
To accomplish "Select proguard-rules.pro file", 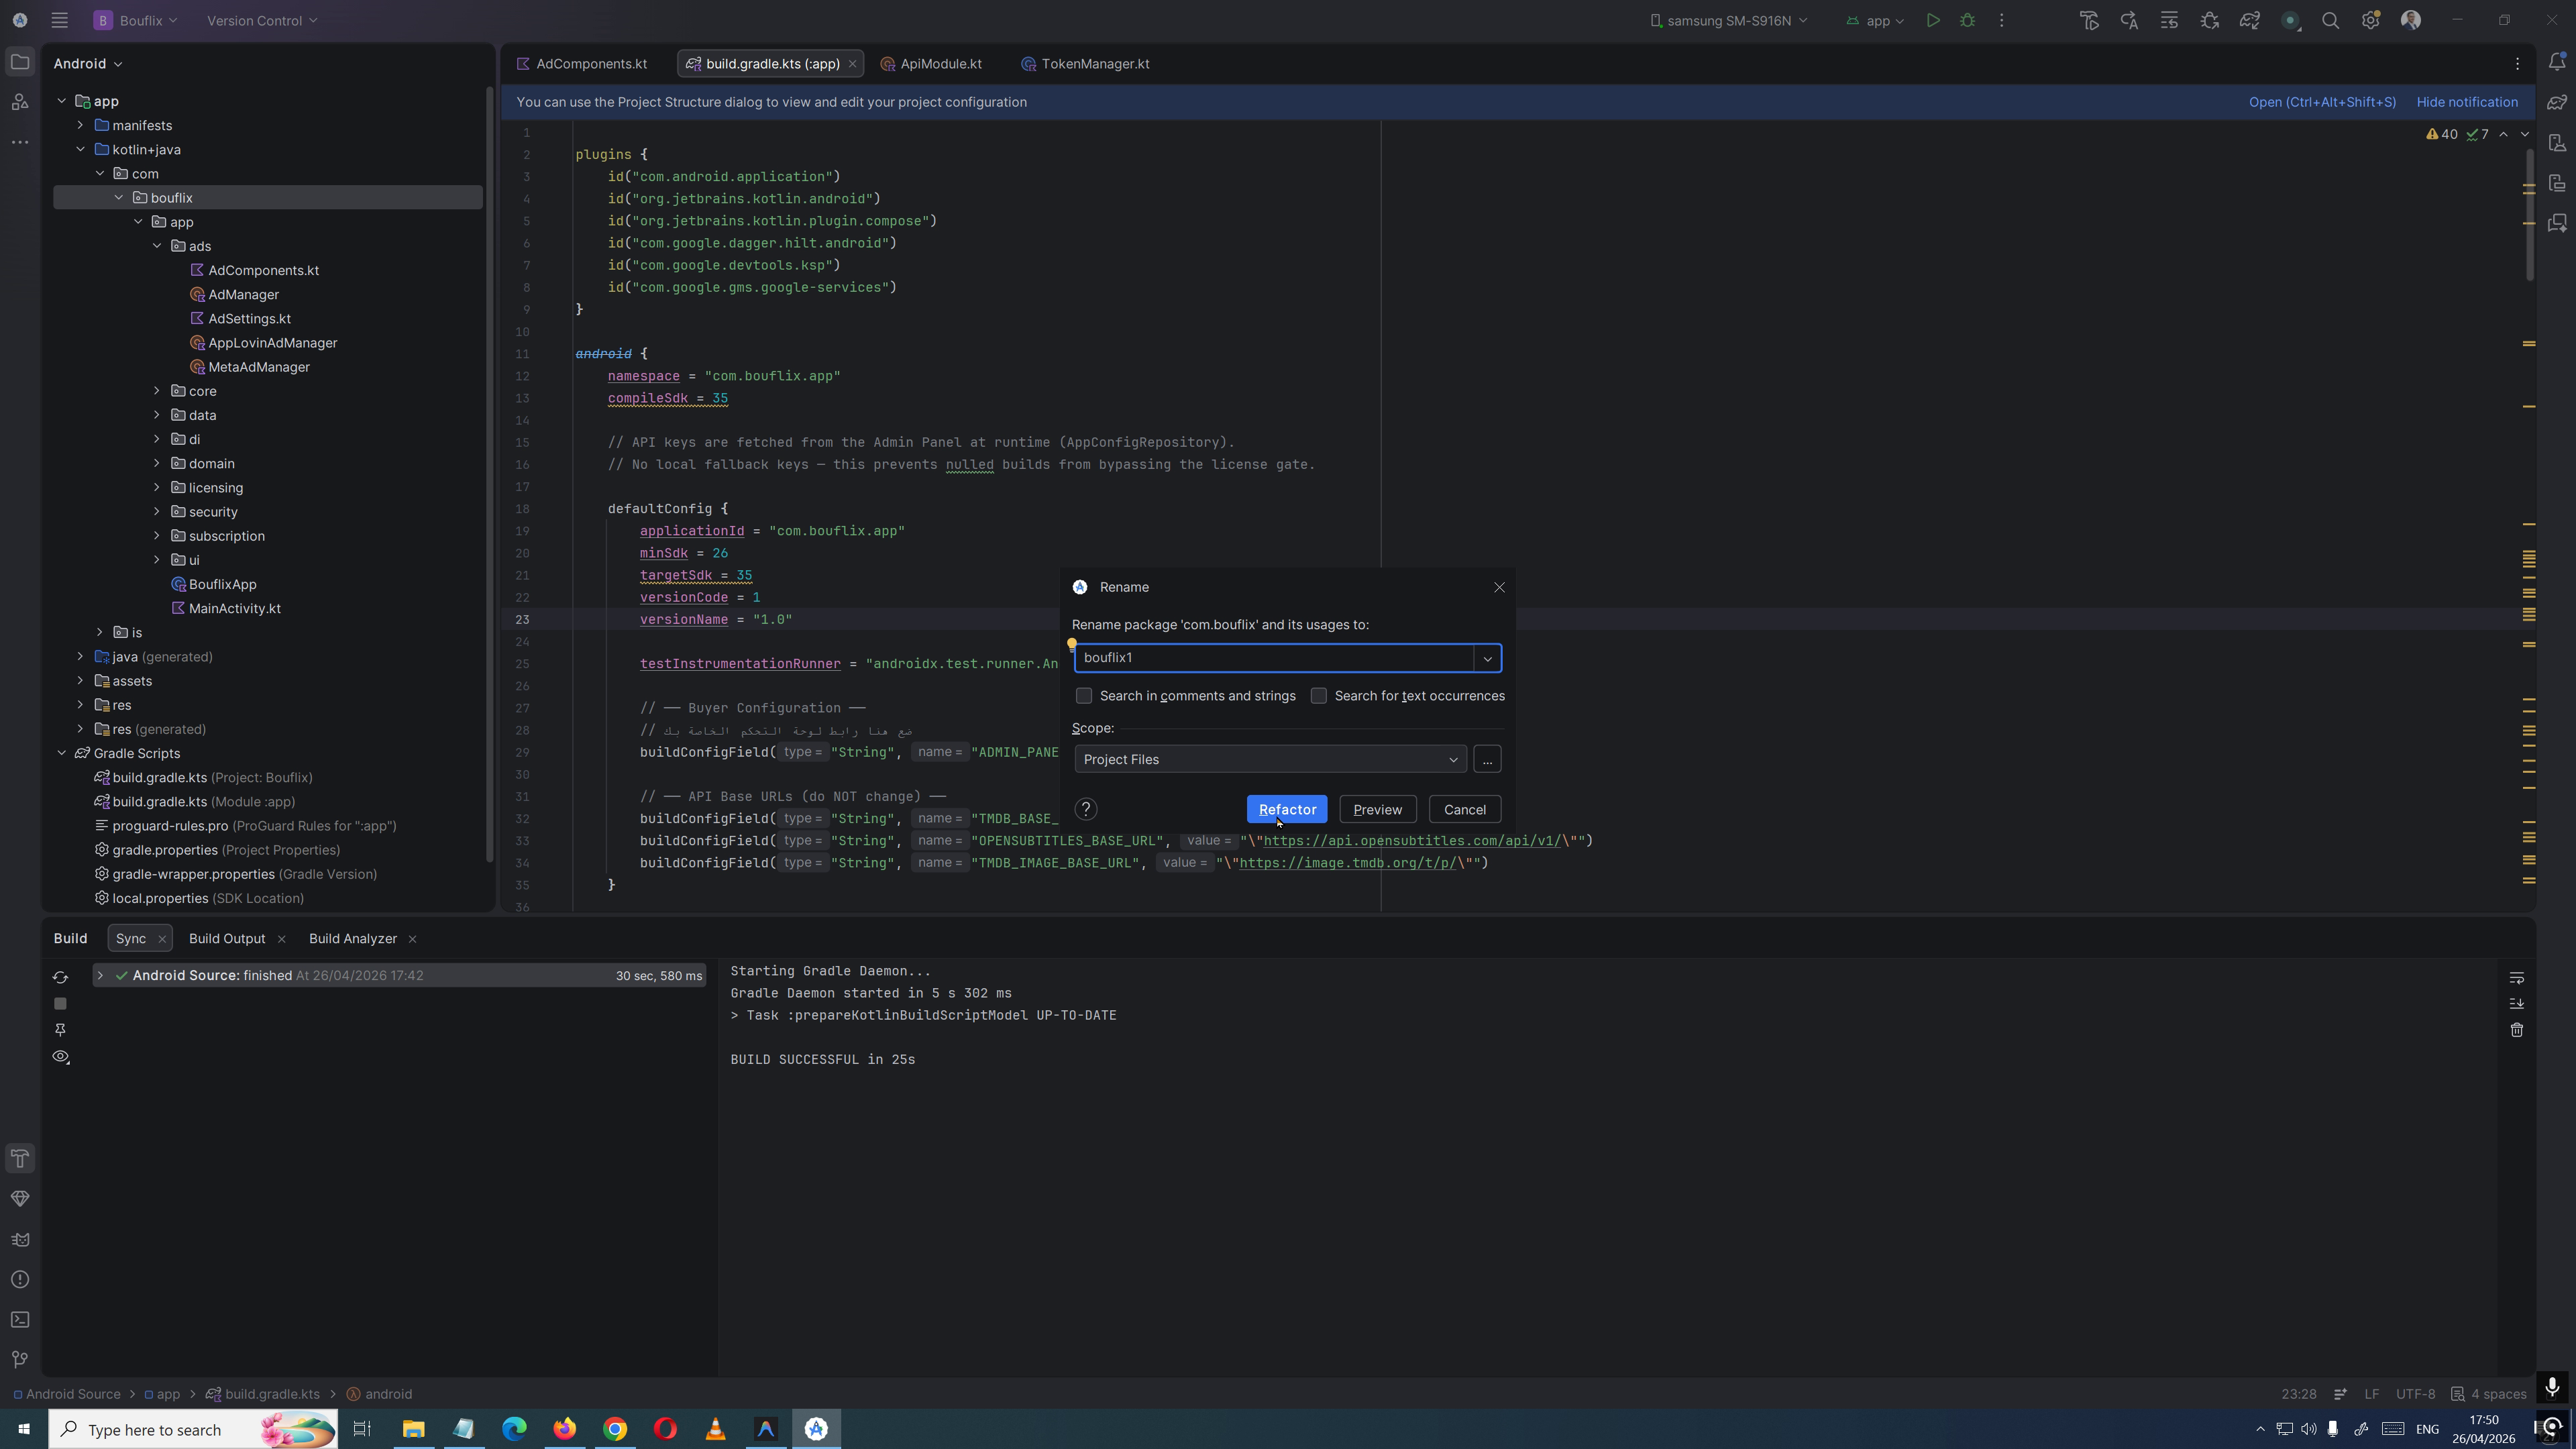I will [245, 826].
